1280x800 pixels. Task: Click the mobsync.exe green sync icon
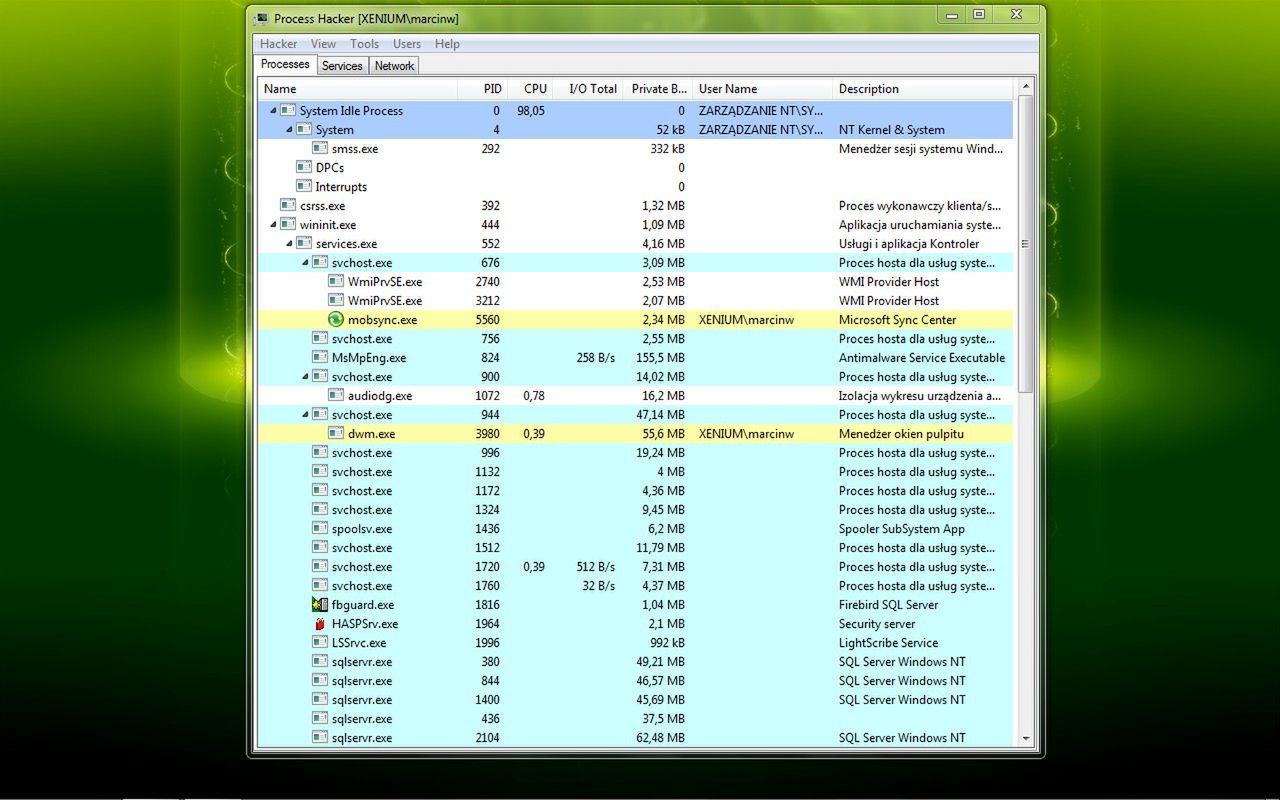(x=336, y=320)
